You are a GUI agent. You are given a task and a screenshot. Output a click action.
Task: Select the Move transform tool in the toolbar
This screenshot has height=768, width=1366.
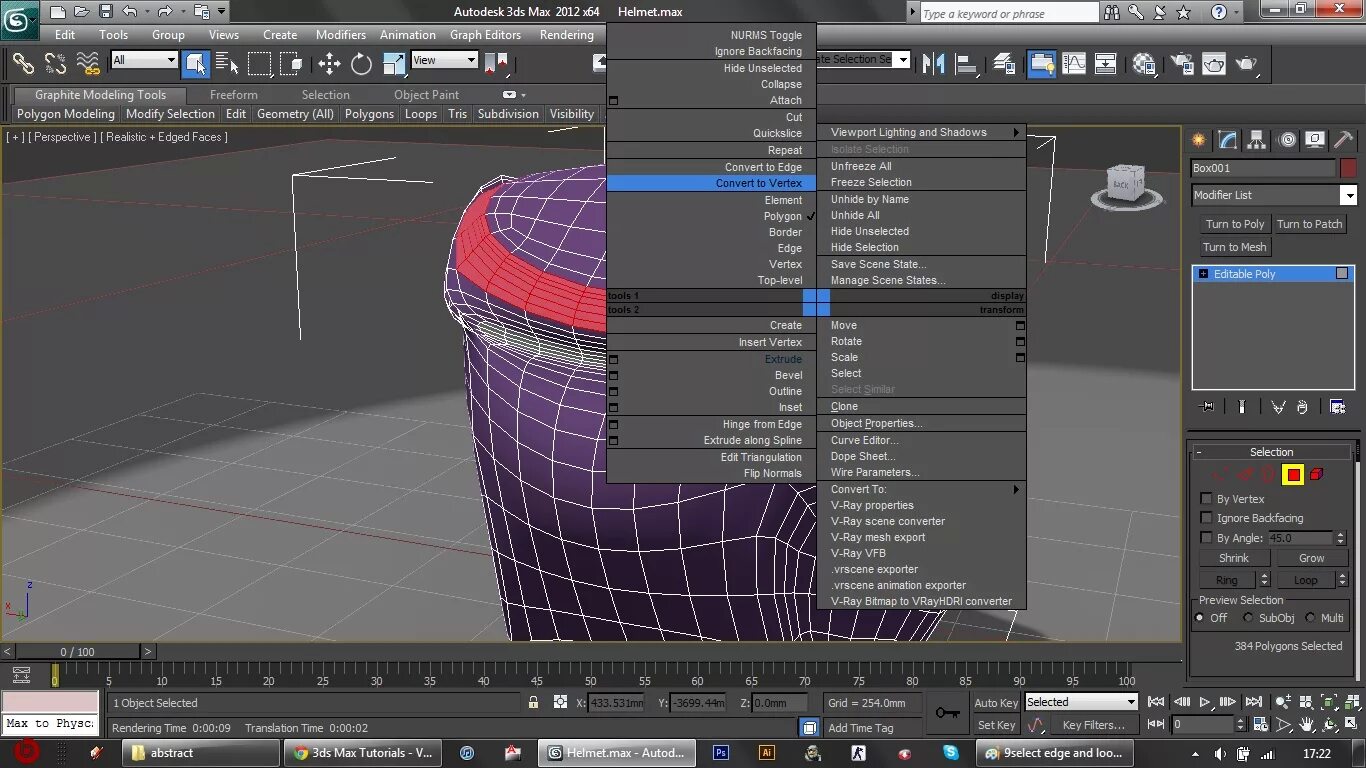click(329, 64)
